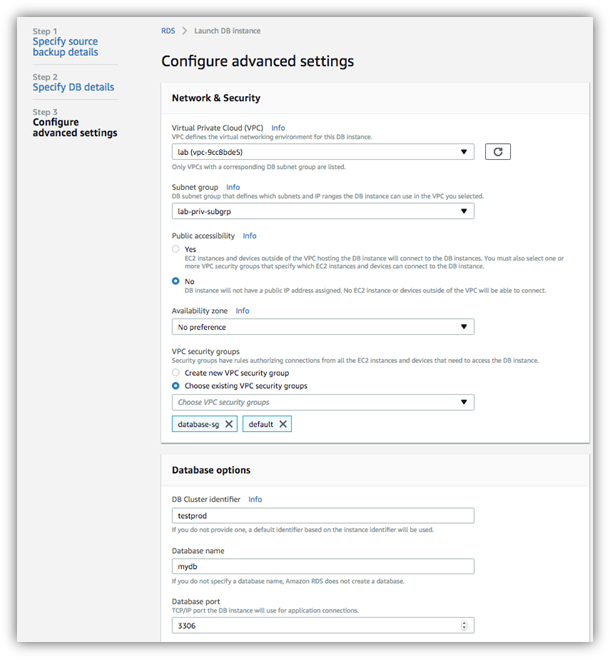The width and height of the screenshot is (610, 659).
Task: Click the Database name input field
Action: coord(323,566)
